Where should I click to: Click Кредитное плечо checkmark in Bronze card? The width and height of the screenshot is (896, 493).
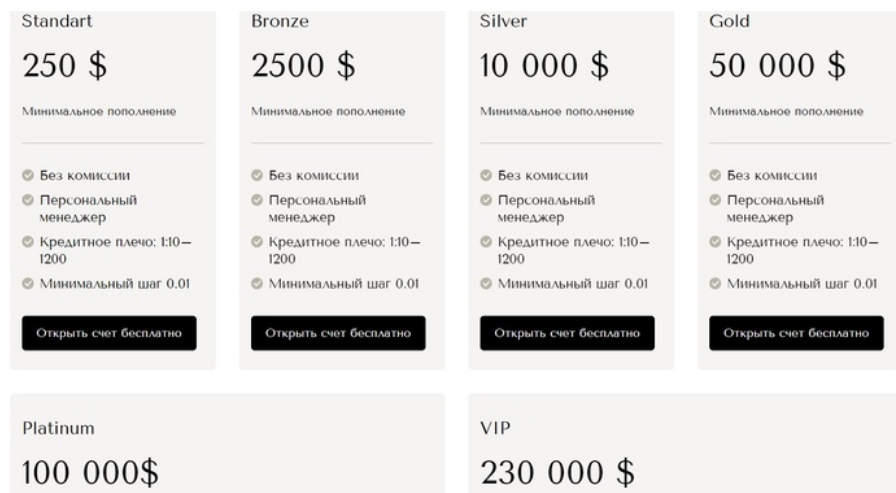click(x=257, y=242)
